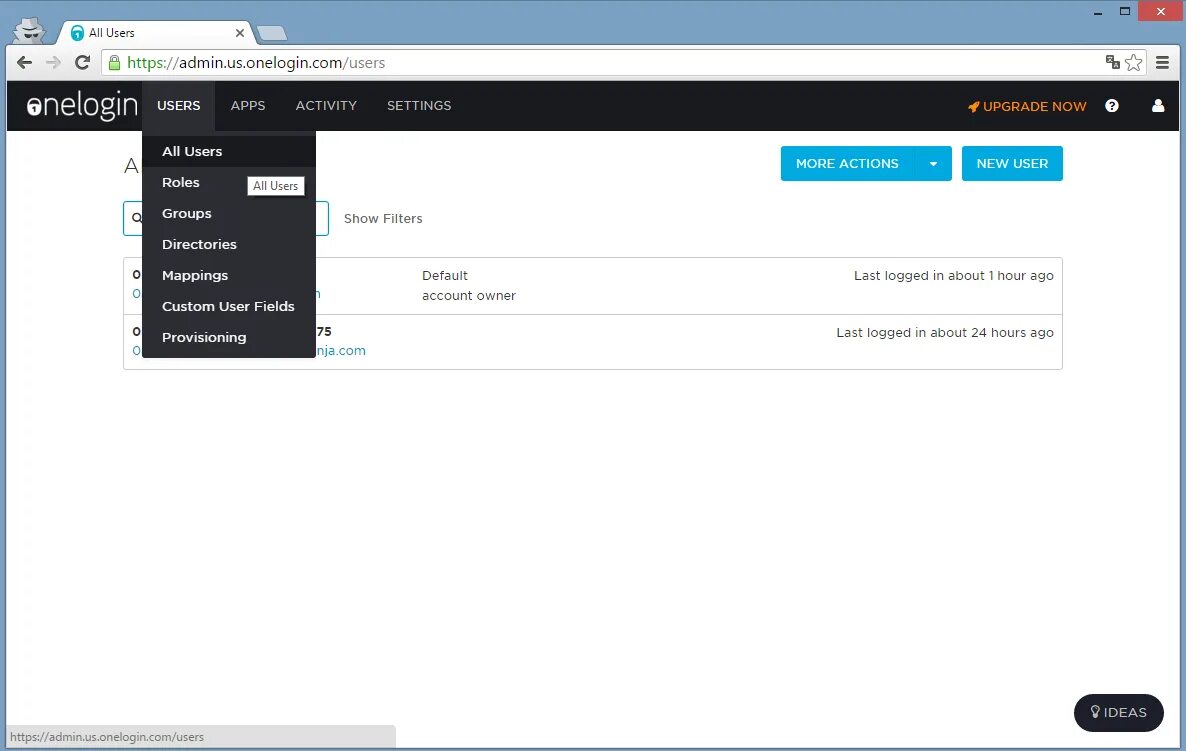The image size is (1186, 751).
Task: Select Directories in Users menu
Action: (228, 244)
